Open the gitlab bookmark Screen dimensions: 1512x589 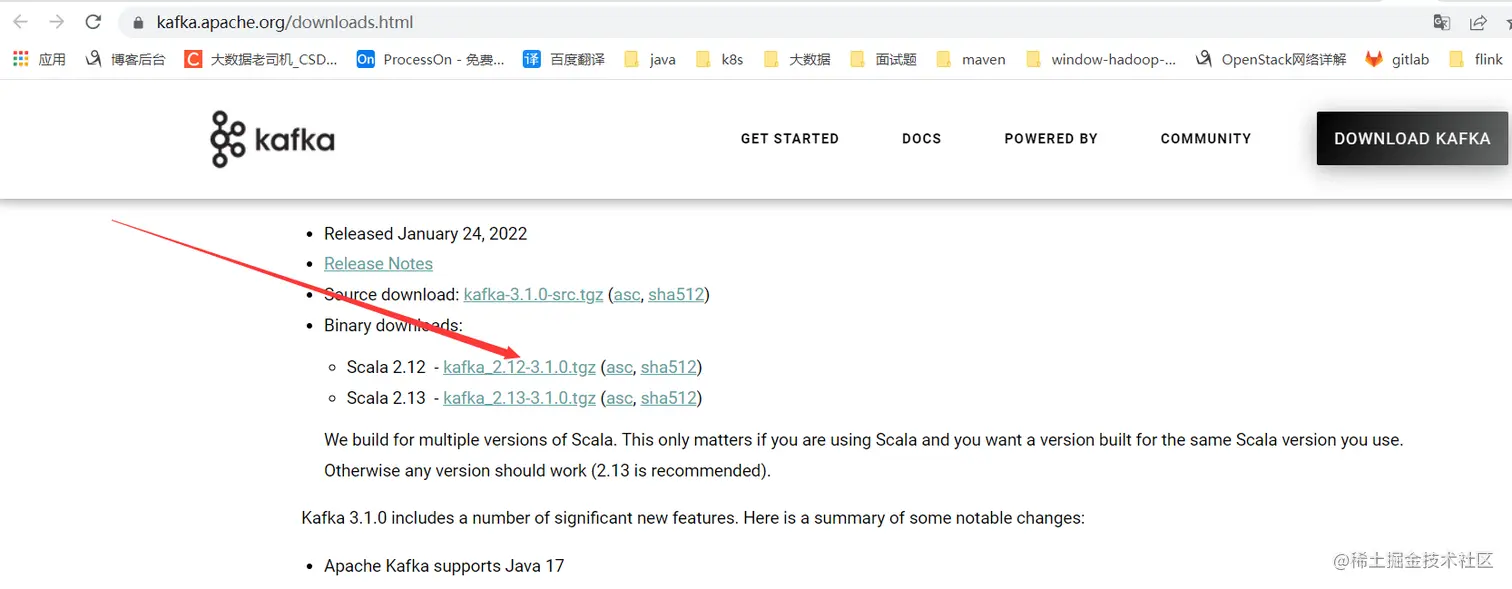coord(1397,59)
